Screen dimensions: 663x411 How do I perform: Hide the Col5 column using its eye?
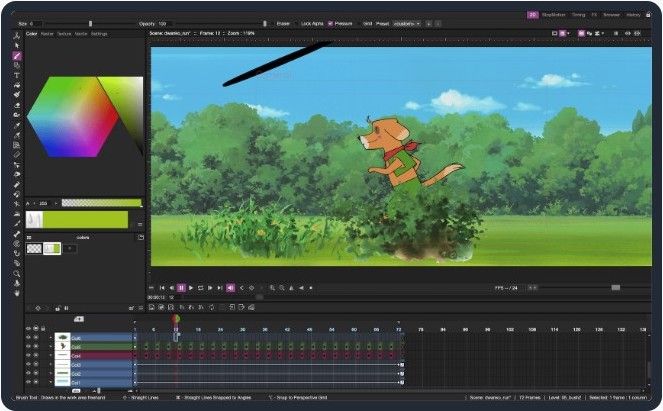point(28,346)
